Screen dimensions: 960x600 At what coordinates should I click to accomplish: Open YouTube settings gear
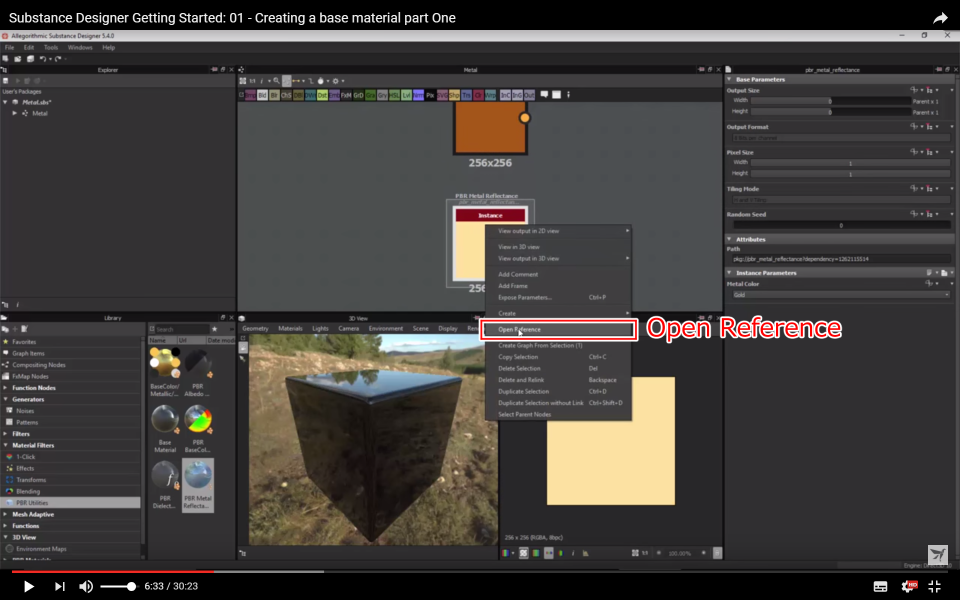[909, 586]
